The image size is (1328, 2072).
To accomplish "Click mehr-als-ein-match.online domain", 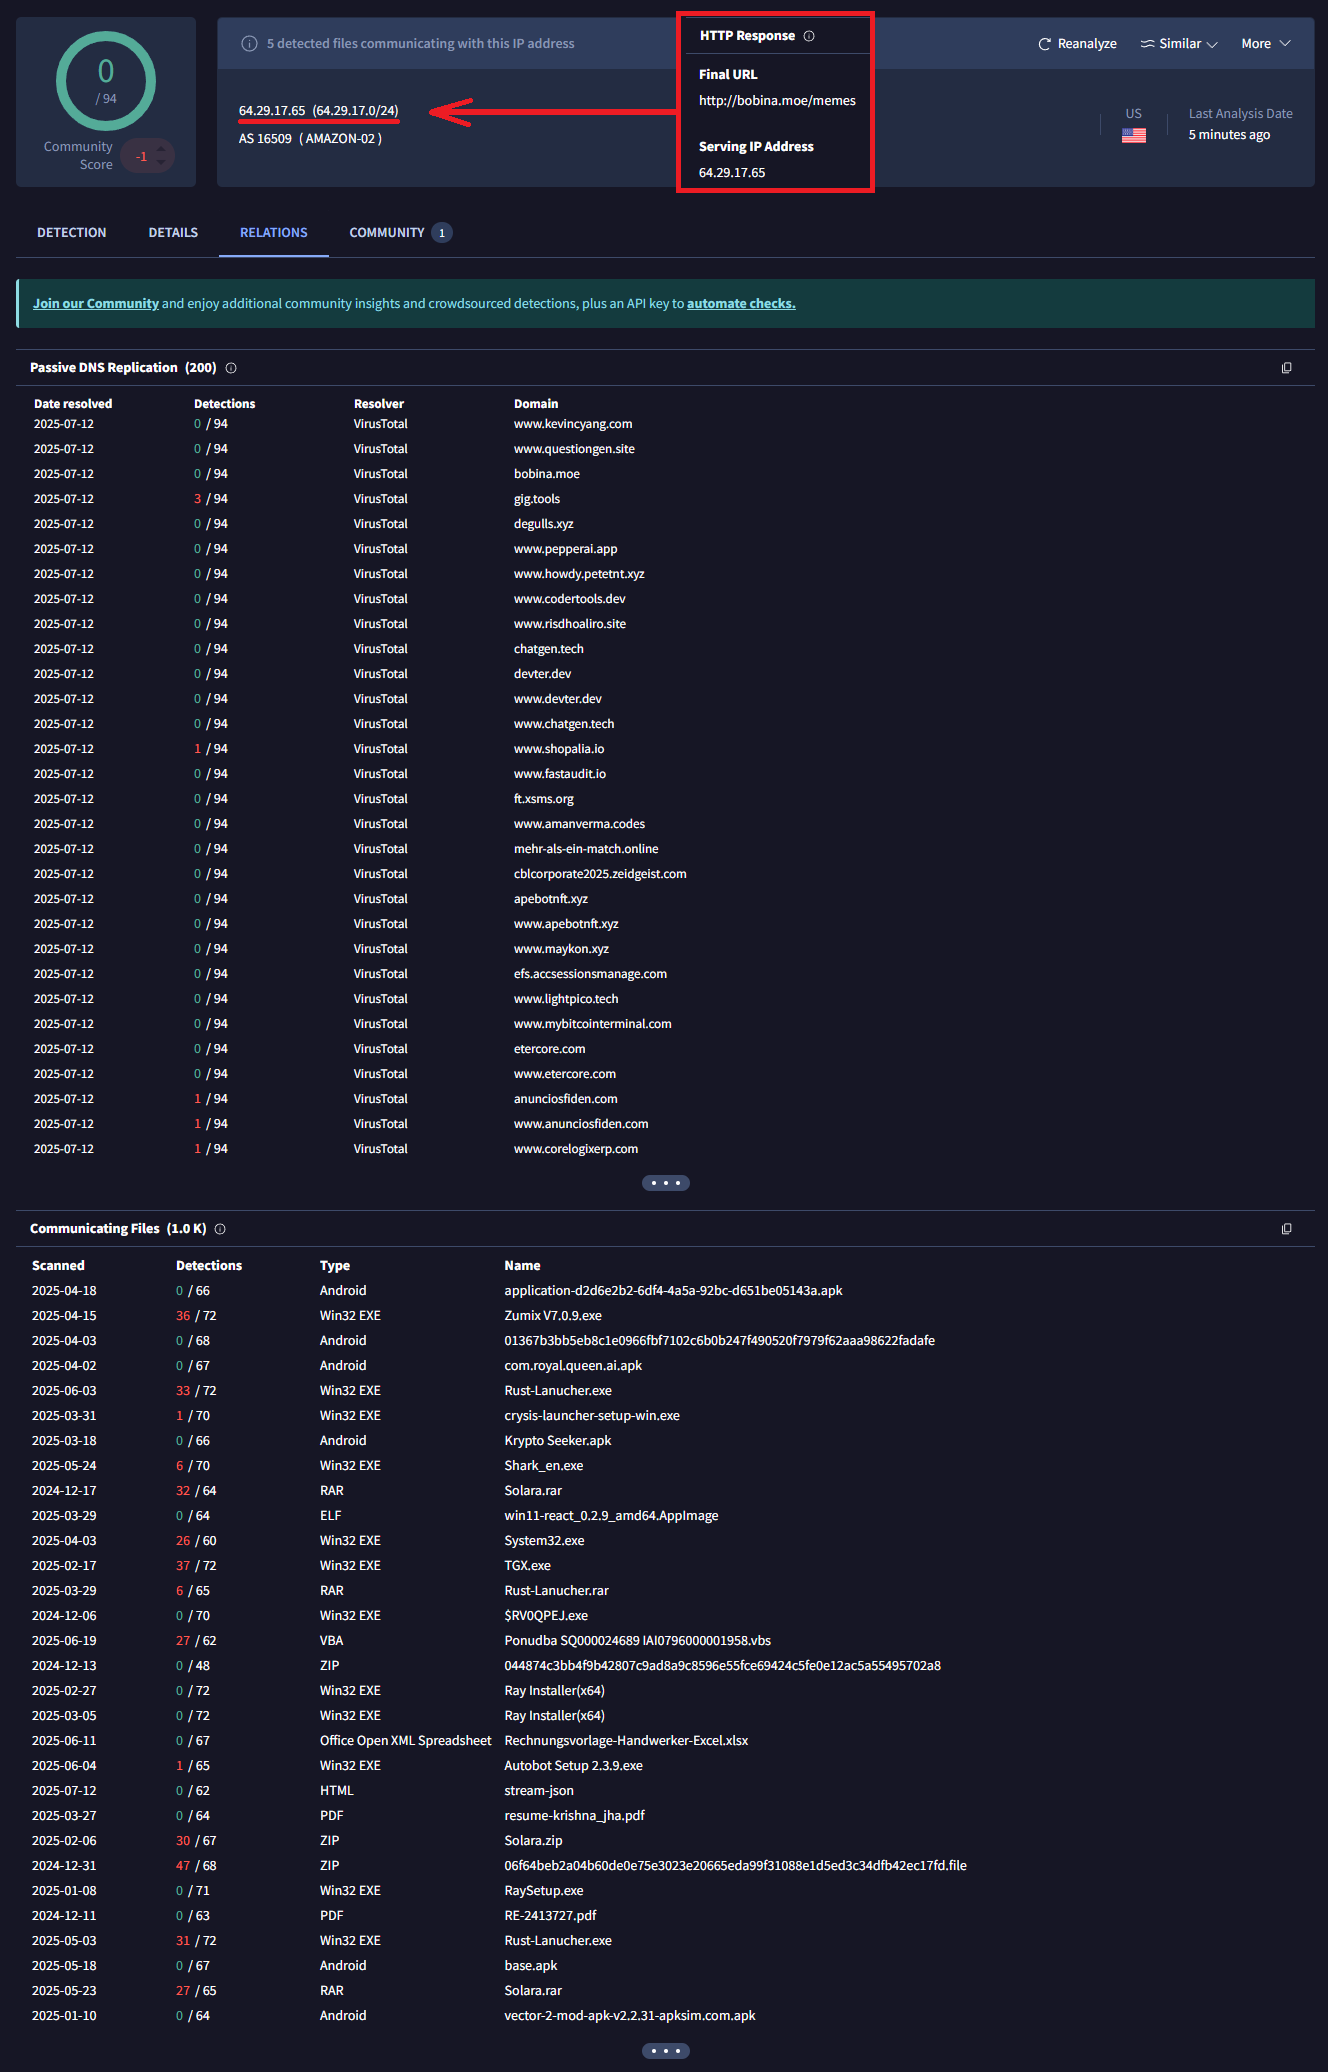I will [586, 849].
